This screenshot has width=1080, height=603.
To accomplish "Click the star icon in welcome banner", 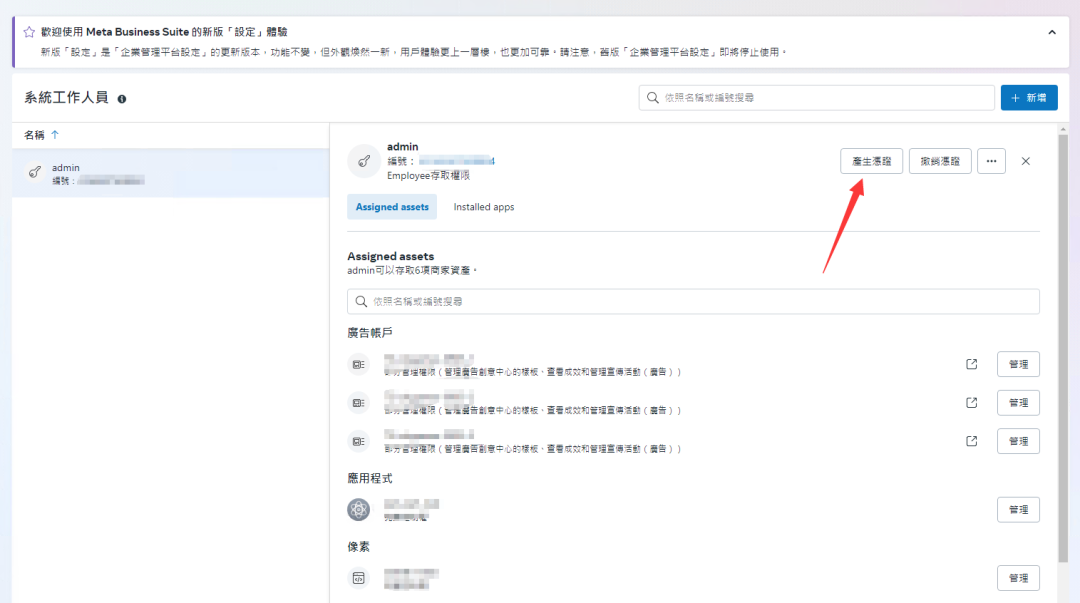I will (x=29, y=32).
